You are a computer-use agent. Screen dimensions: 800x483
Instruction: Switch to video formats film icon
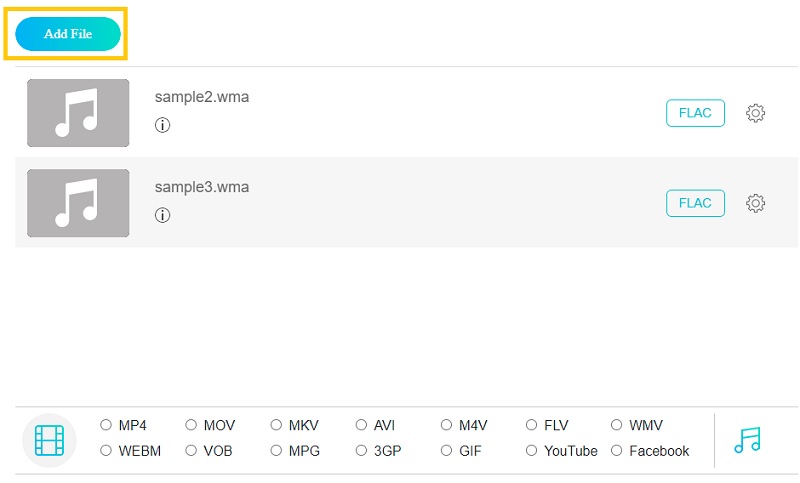click(x=49, y=439)
